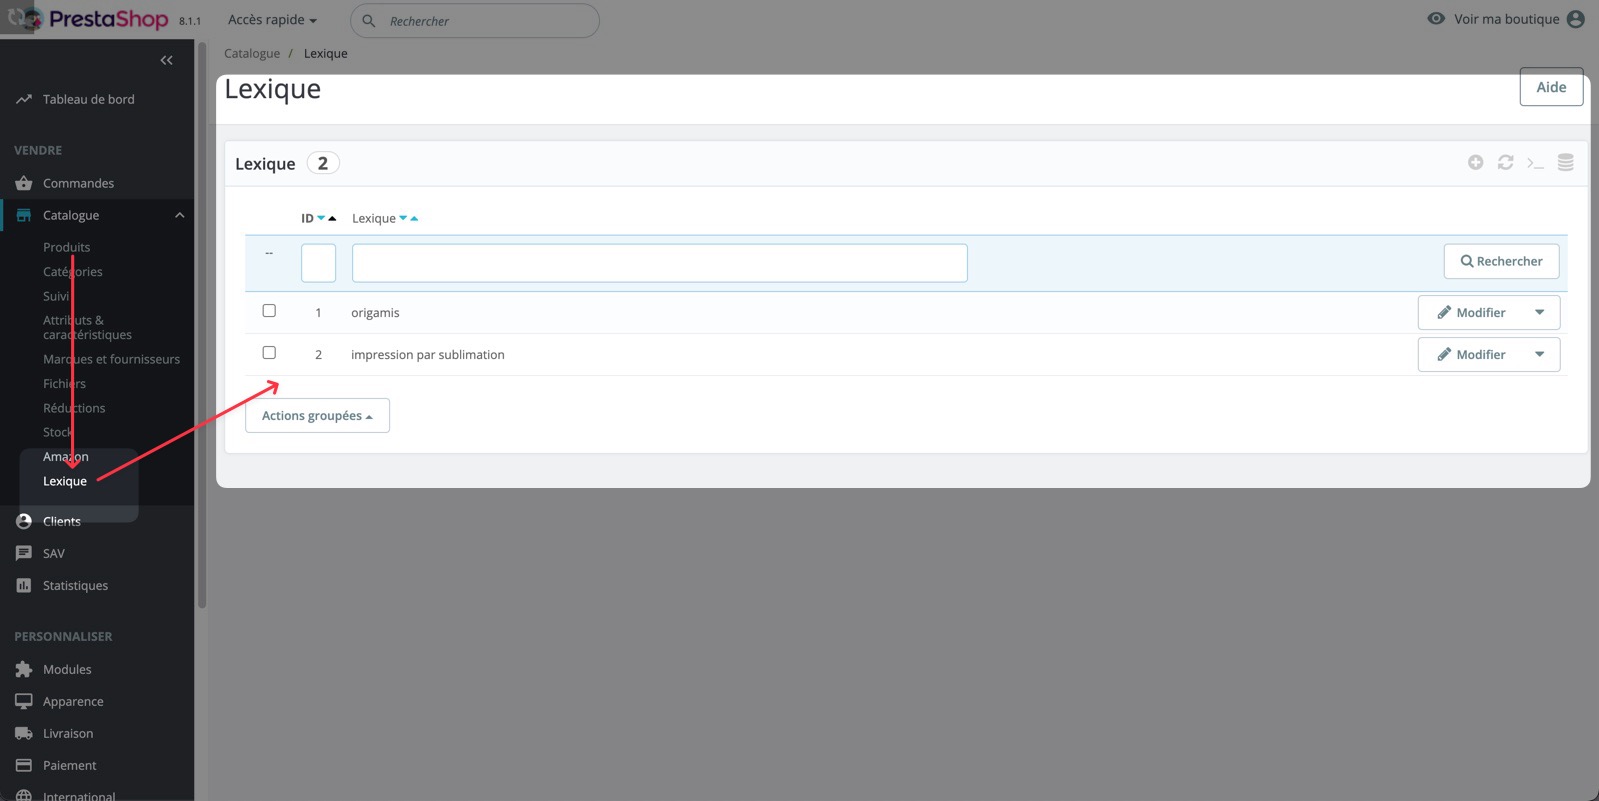Click the eye icon for Voir ma boutique
The image size is (1599, 801).
(1436, 18)
